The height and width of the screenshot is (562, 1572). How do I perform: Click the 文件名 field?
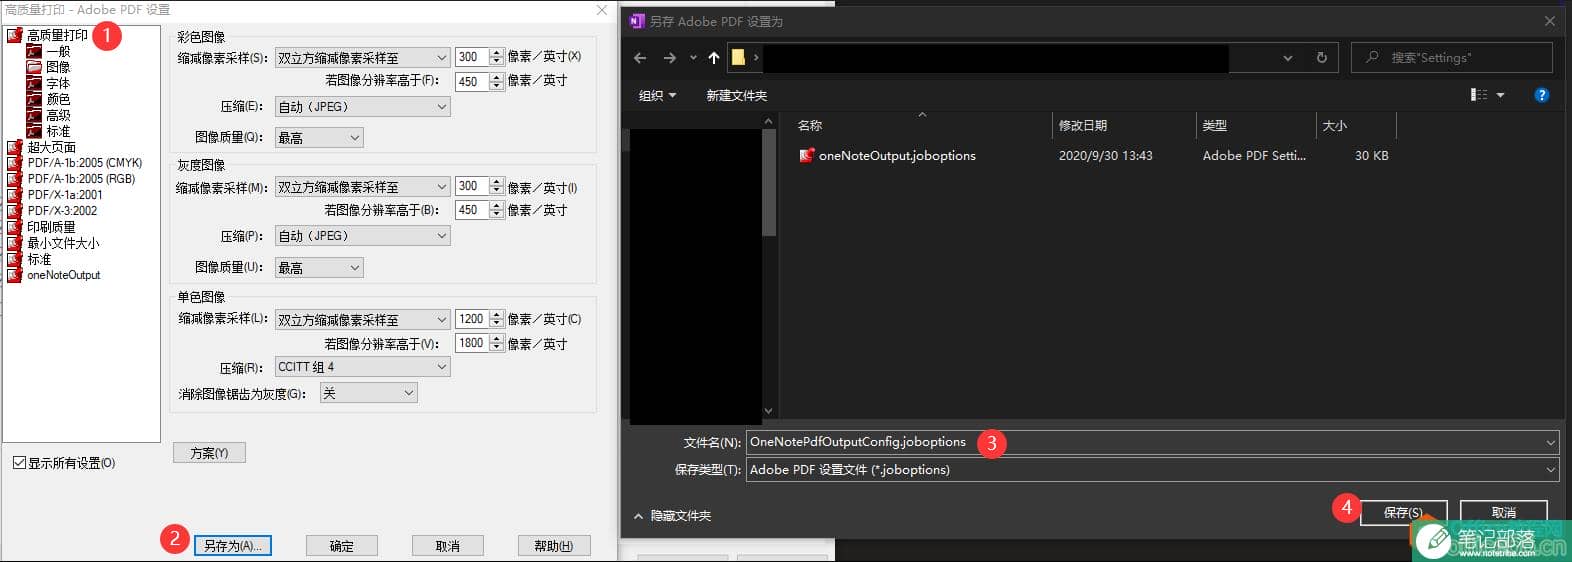click(x=1152, y=442)
